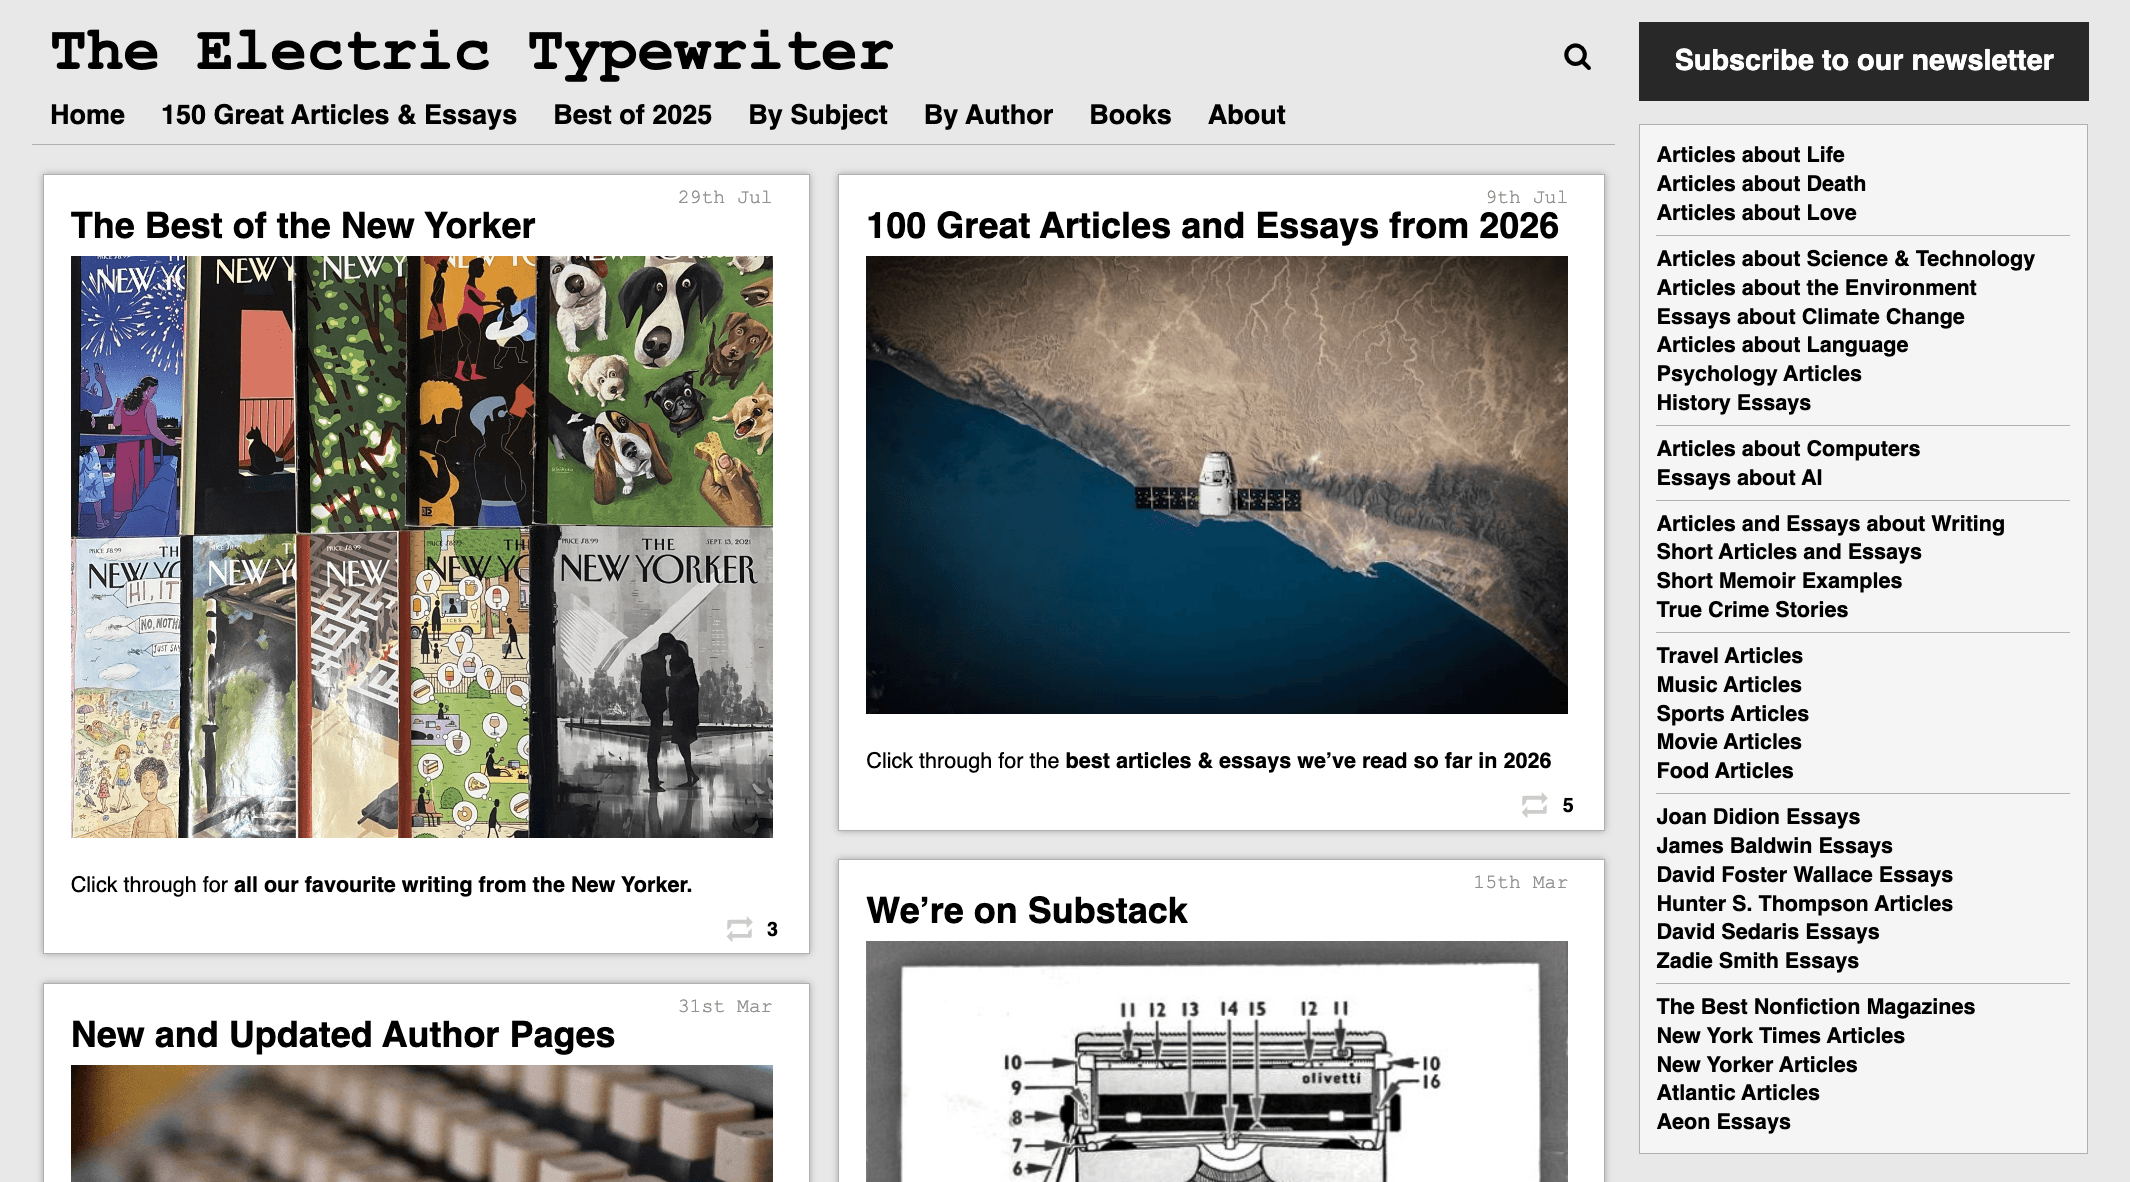Open Articles about Science & Technology
This screenshot has width=2130, height=1182.
click(x=1846, y=259)
